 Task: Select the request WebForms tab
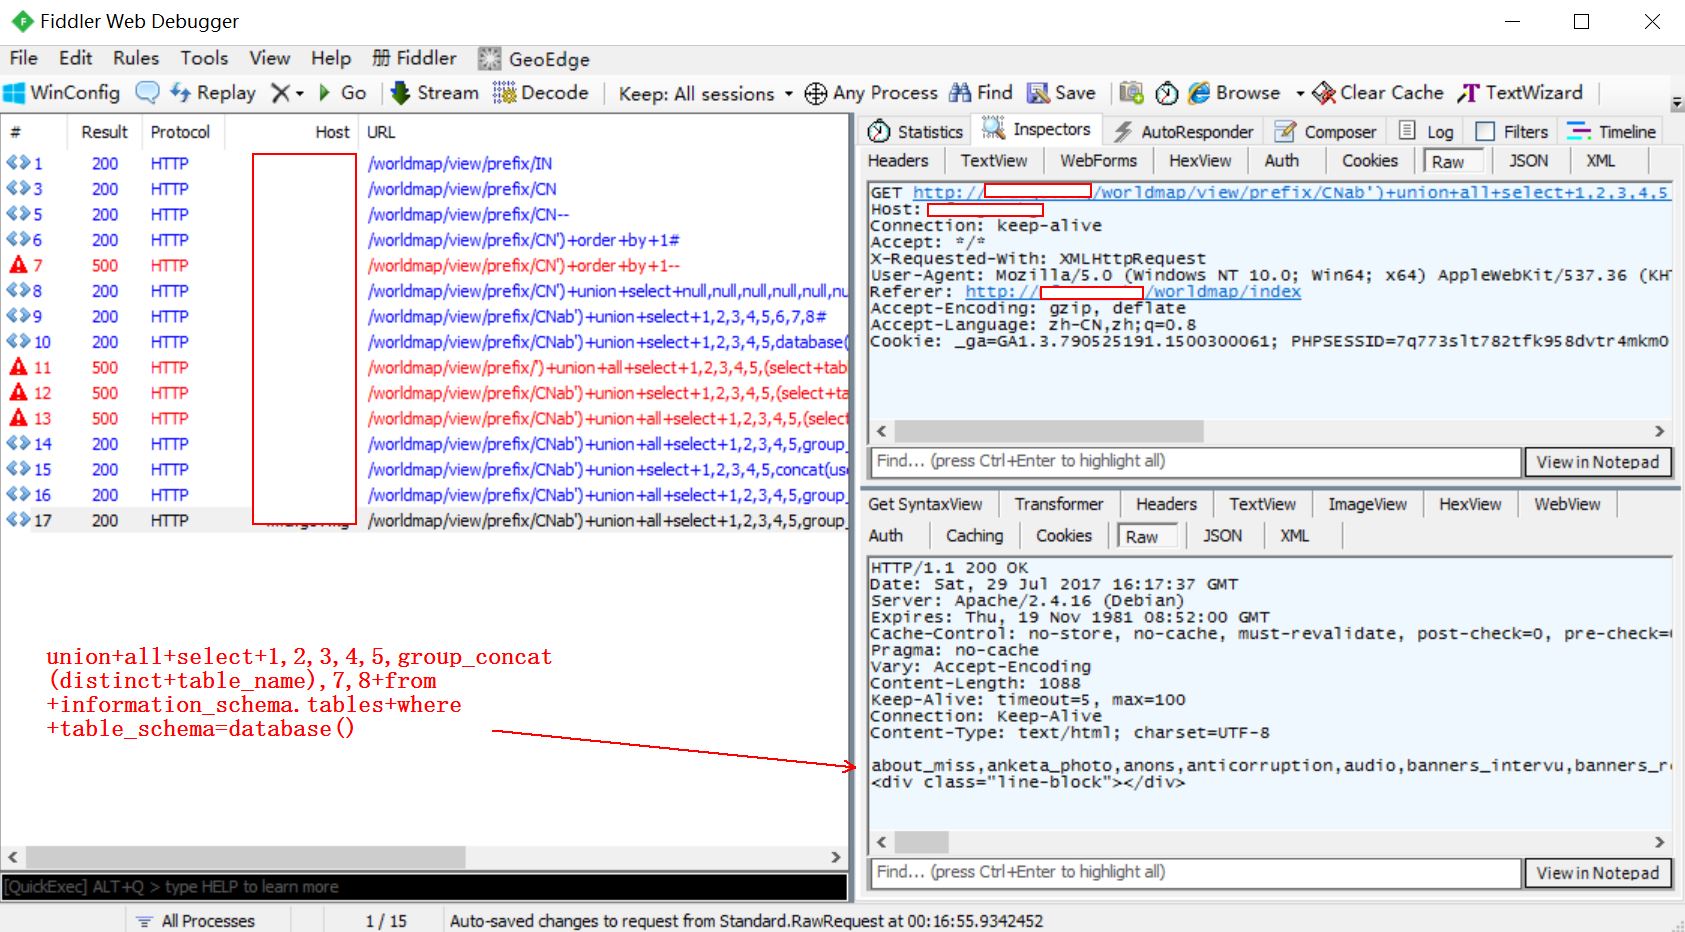[x=1098, y=161]
